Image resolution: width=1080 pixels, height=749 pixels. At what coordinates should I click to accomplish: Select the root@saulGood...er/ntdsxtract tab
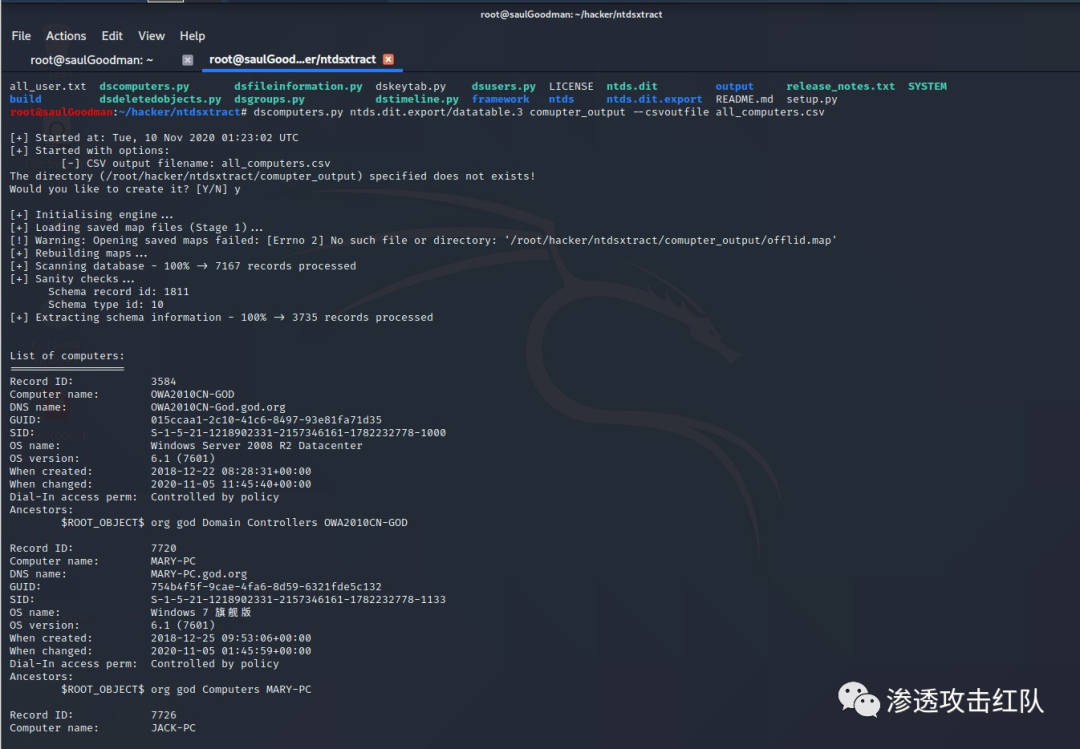point(290,59)
